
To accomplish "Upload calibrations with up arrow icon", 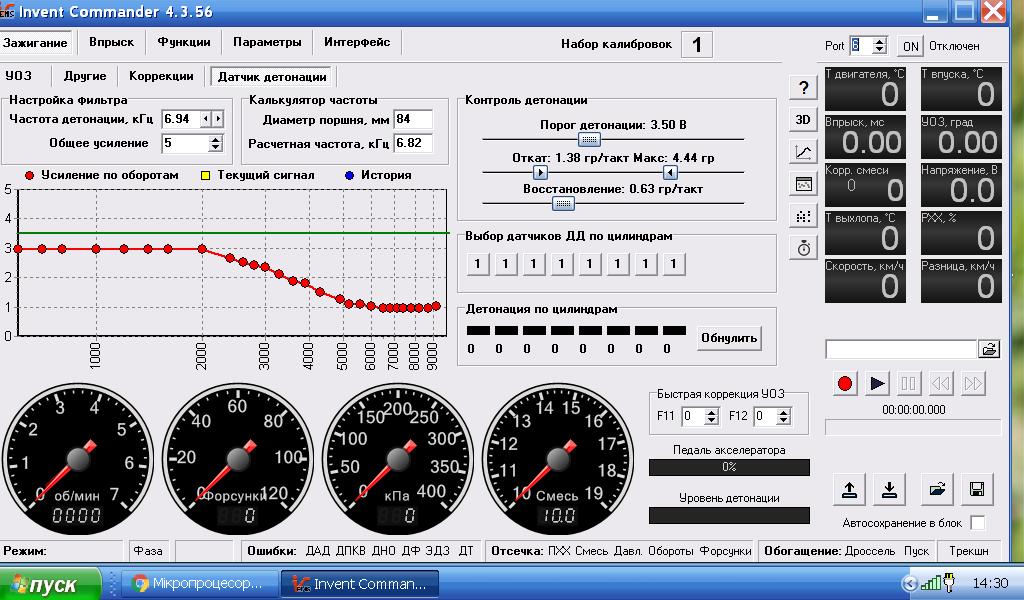I will pyautogui.click(x=850, y=489).
